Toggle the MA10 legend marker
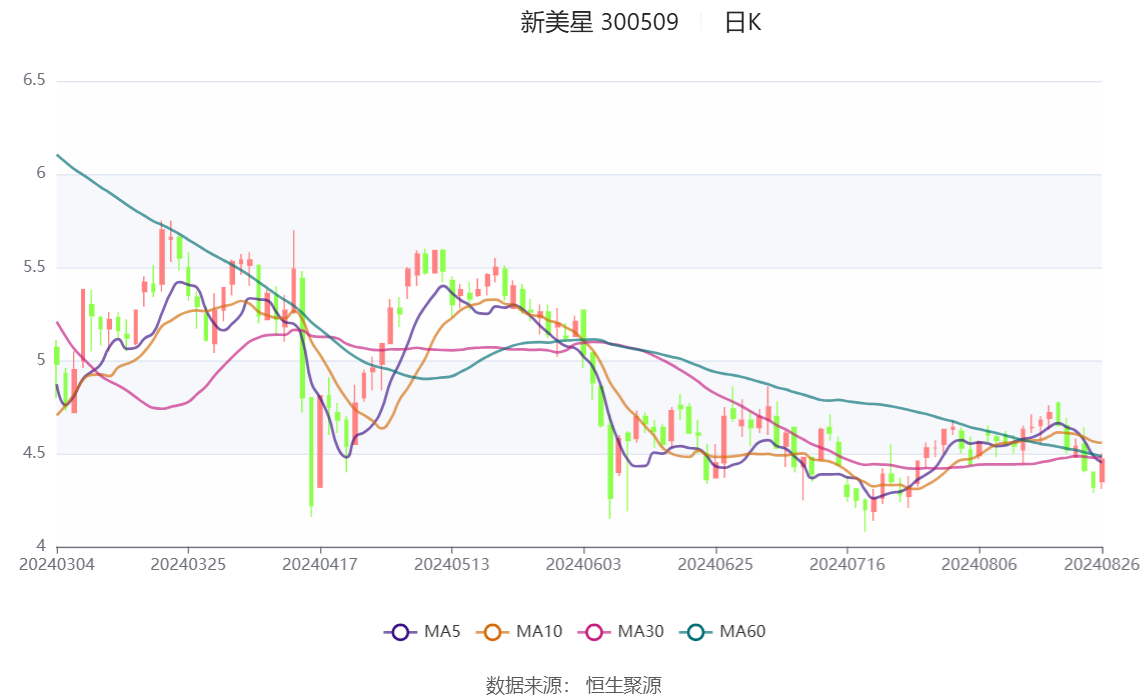1147x699 pixels. 492,632
